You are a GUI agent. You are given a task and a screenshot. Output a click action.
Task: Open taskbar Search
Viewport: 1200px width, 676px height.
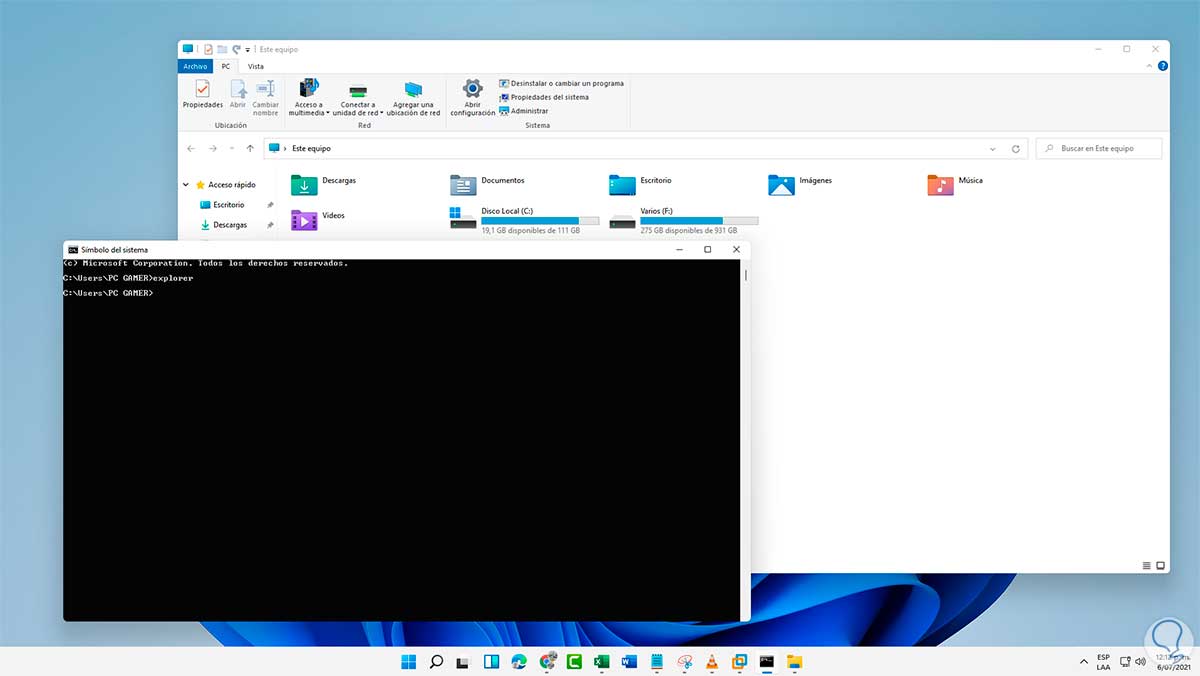click(x=436, y=662)
